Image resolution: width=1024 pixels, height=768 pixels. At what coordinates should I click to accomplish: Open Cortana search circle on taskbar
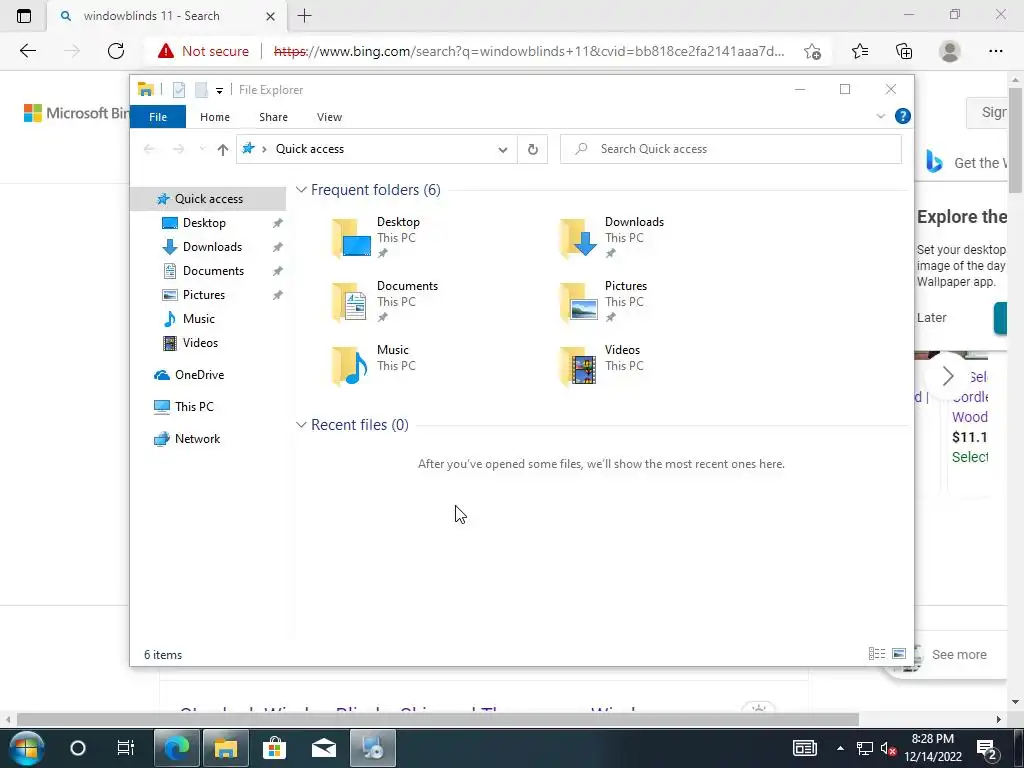point(78,748)
